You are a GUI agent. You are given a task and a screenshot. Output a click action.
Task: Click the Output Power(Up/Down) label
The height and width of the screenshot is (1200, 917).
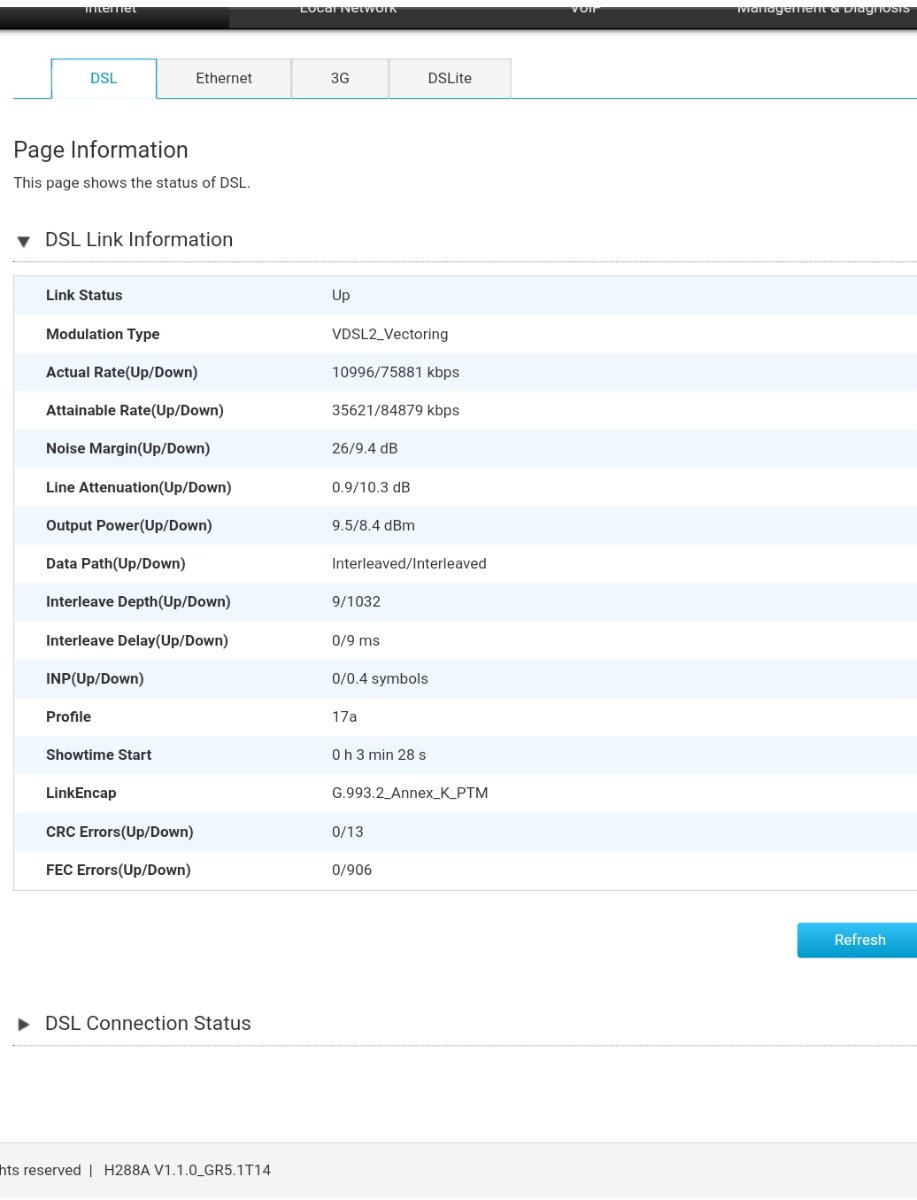click(129, 525)
